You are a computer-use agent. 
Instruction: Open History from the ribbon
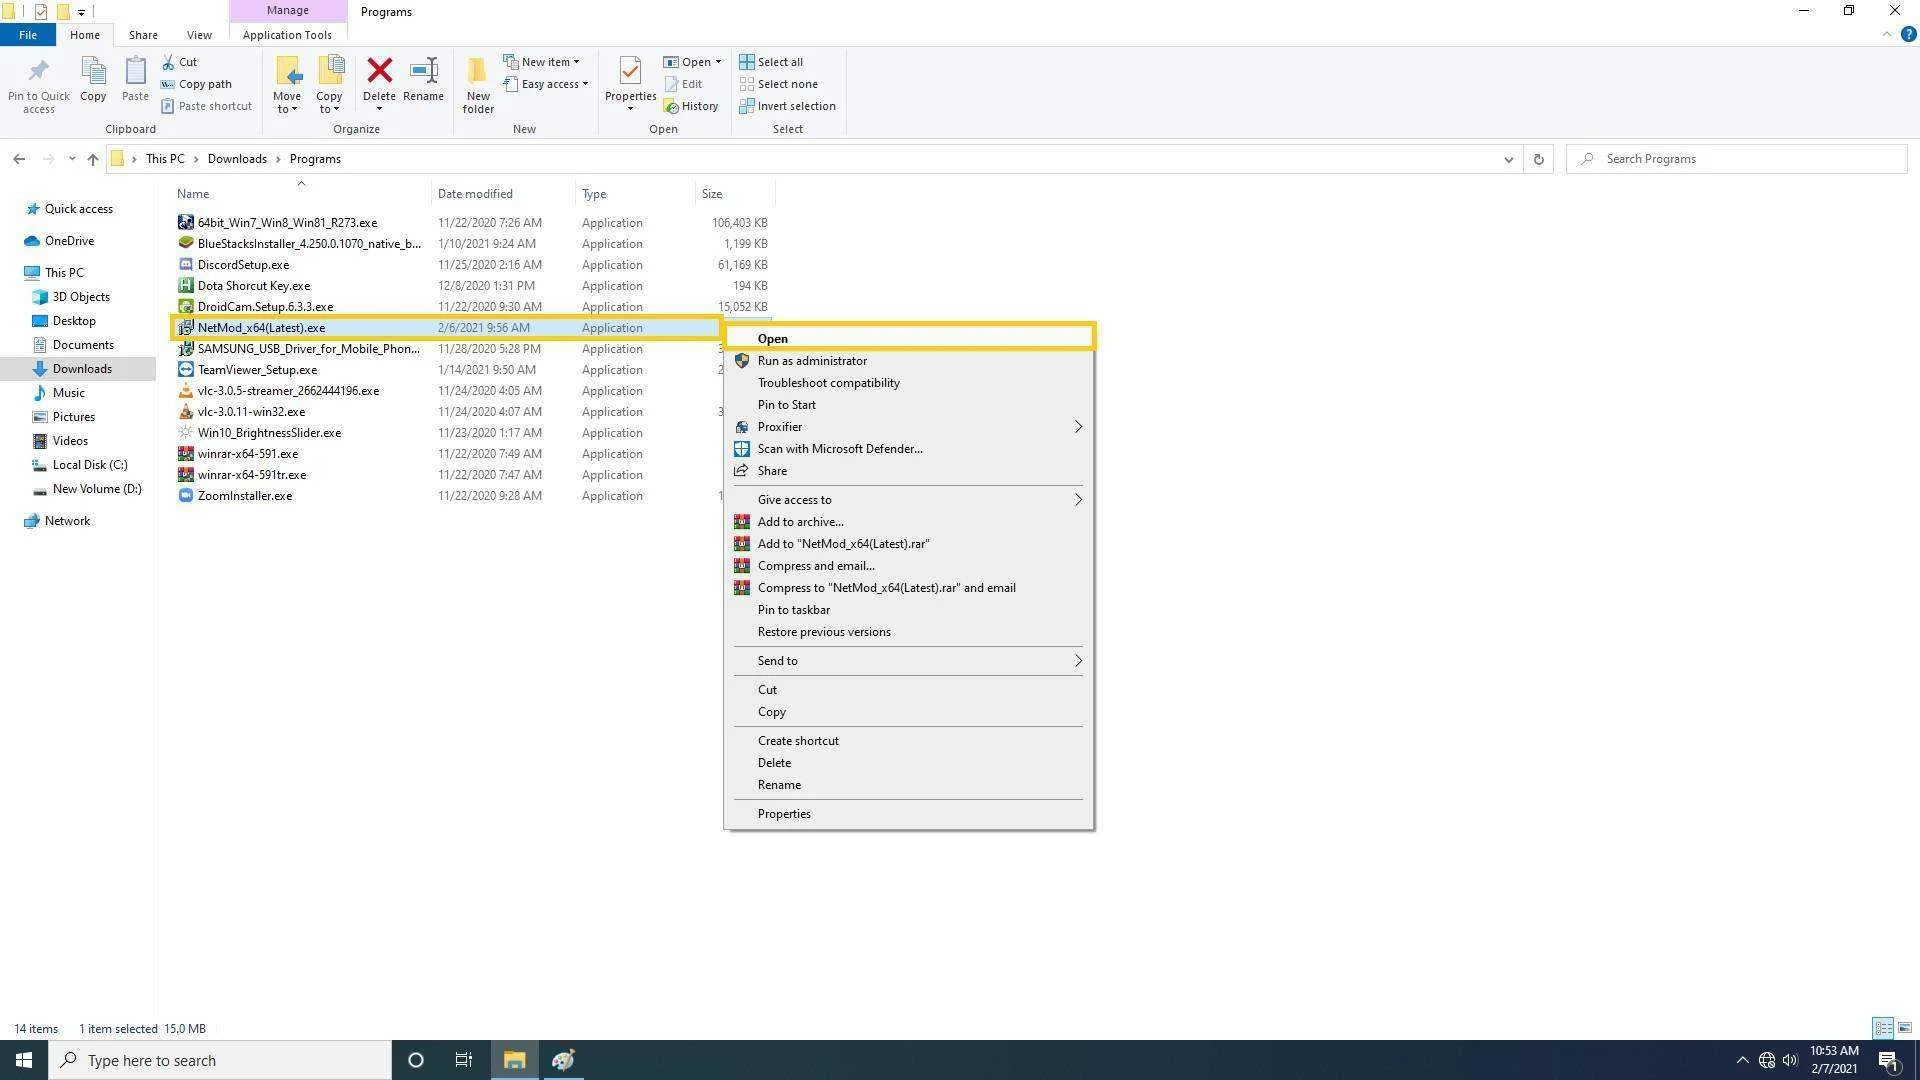tap(691, 106)
